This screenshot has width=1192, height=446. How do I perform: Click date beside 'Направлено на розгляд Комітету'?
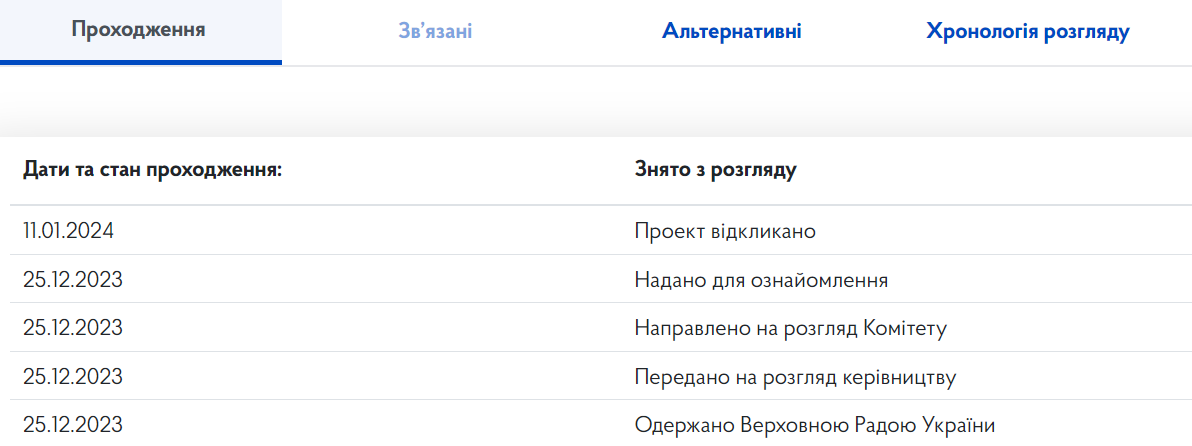pyautogui.click(x=73, y=327)
